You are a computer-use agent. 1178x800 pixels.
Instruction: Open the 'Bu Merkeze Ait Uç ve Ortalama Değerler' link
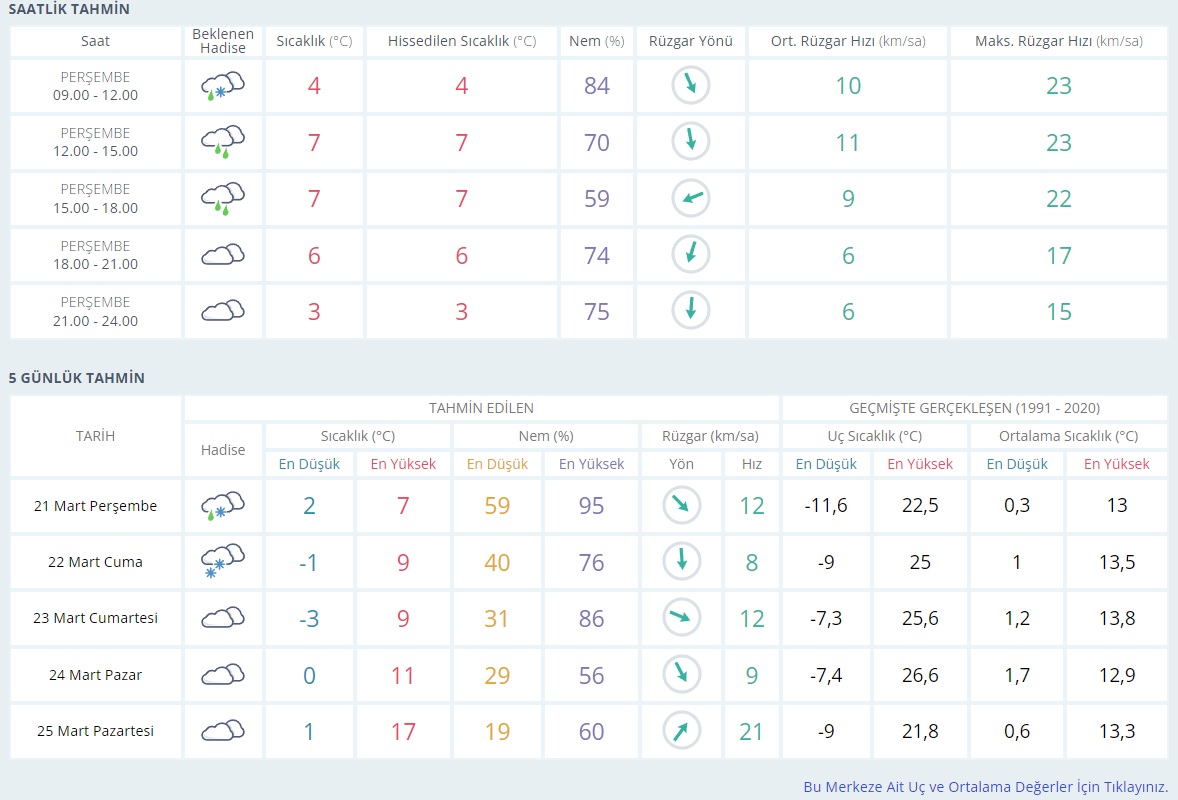[x=985, y=787]
